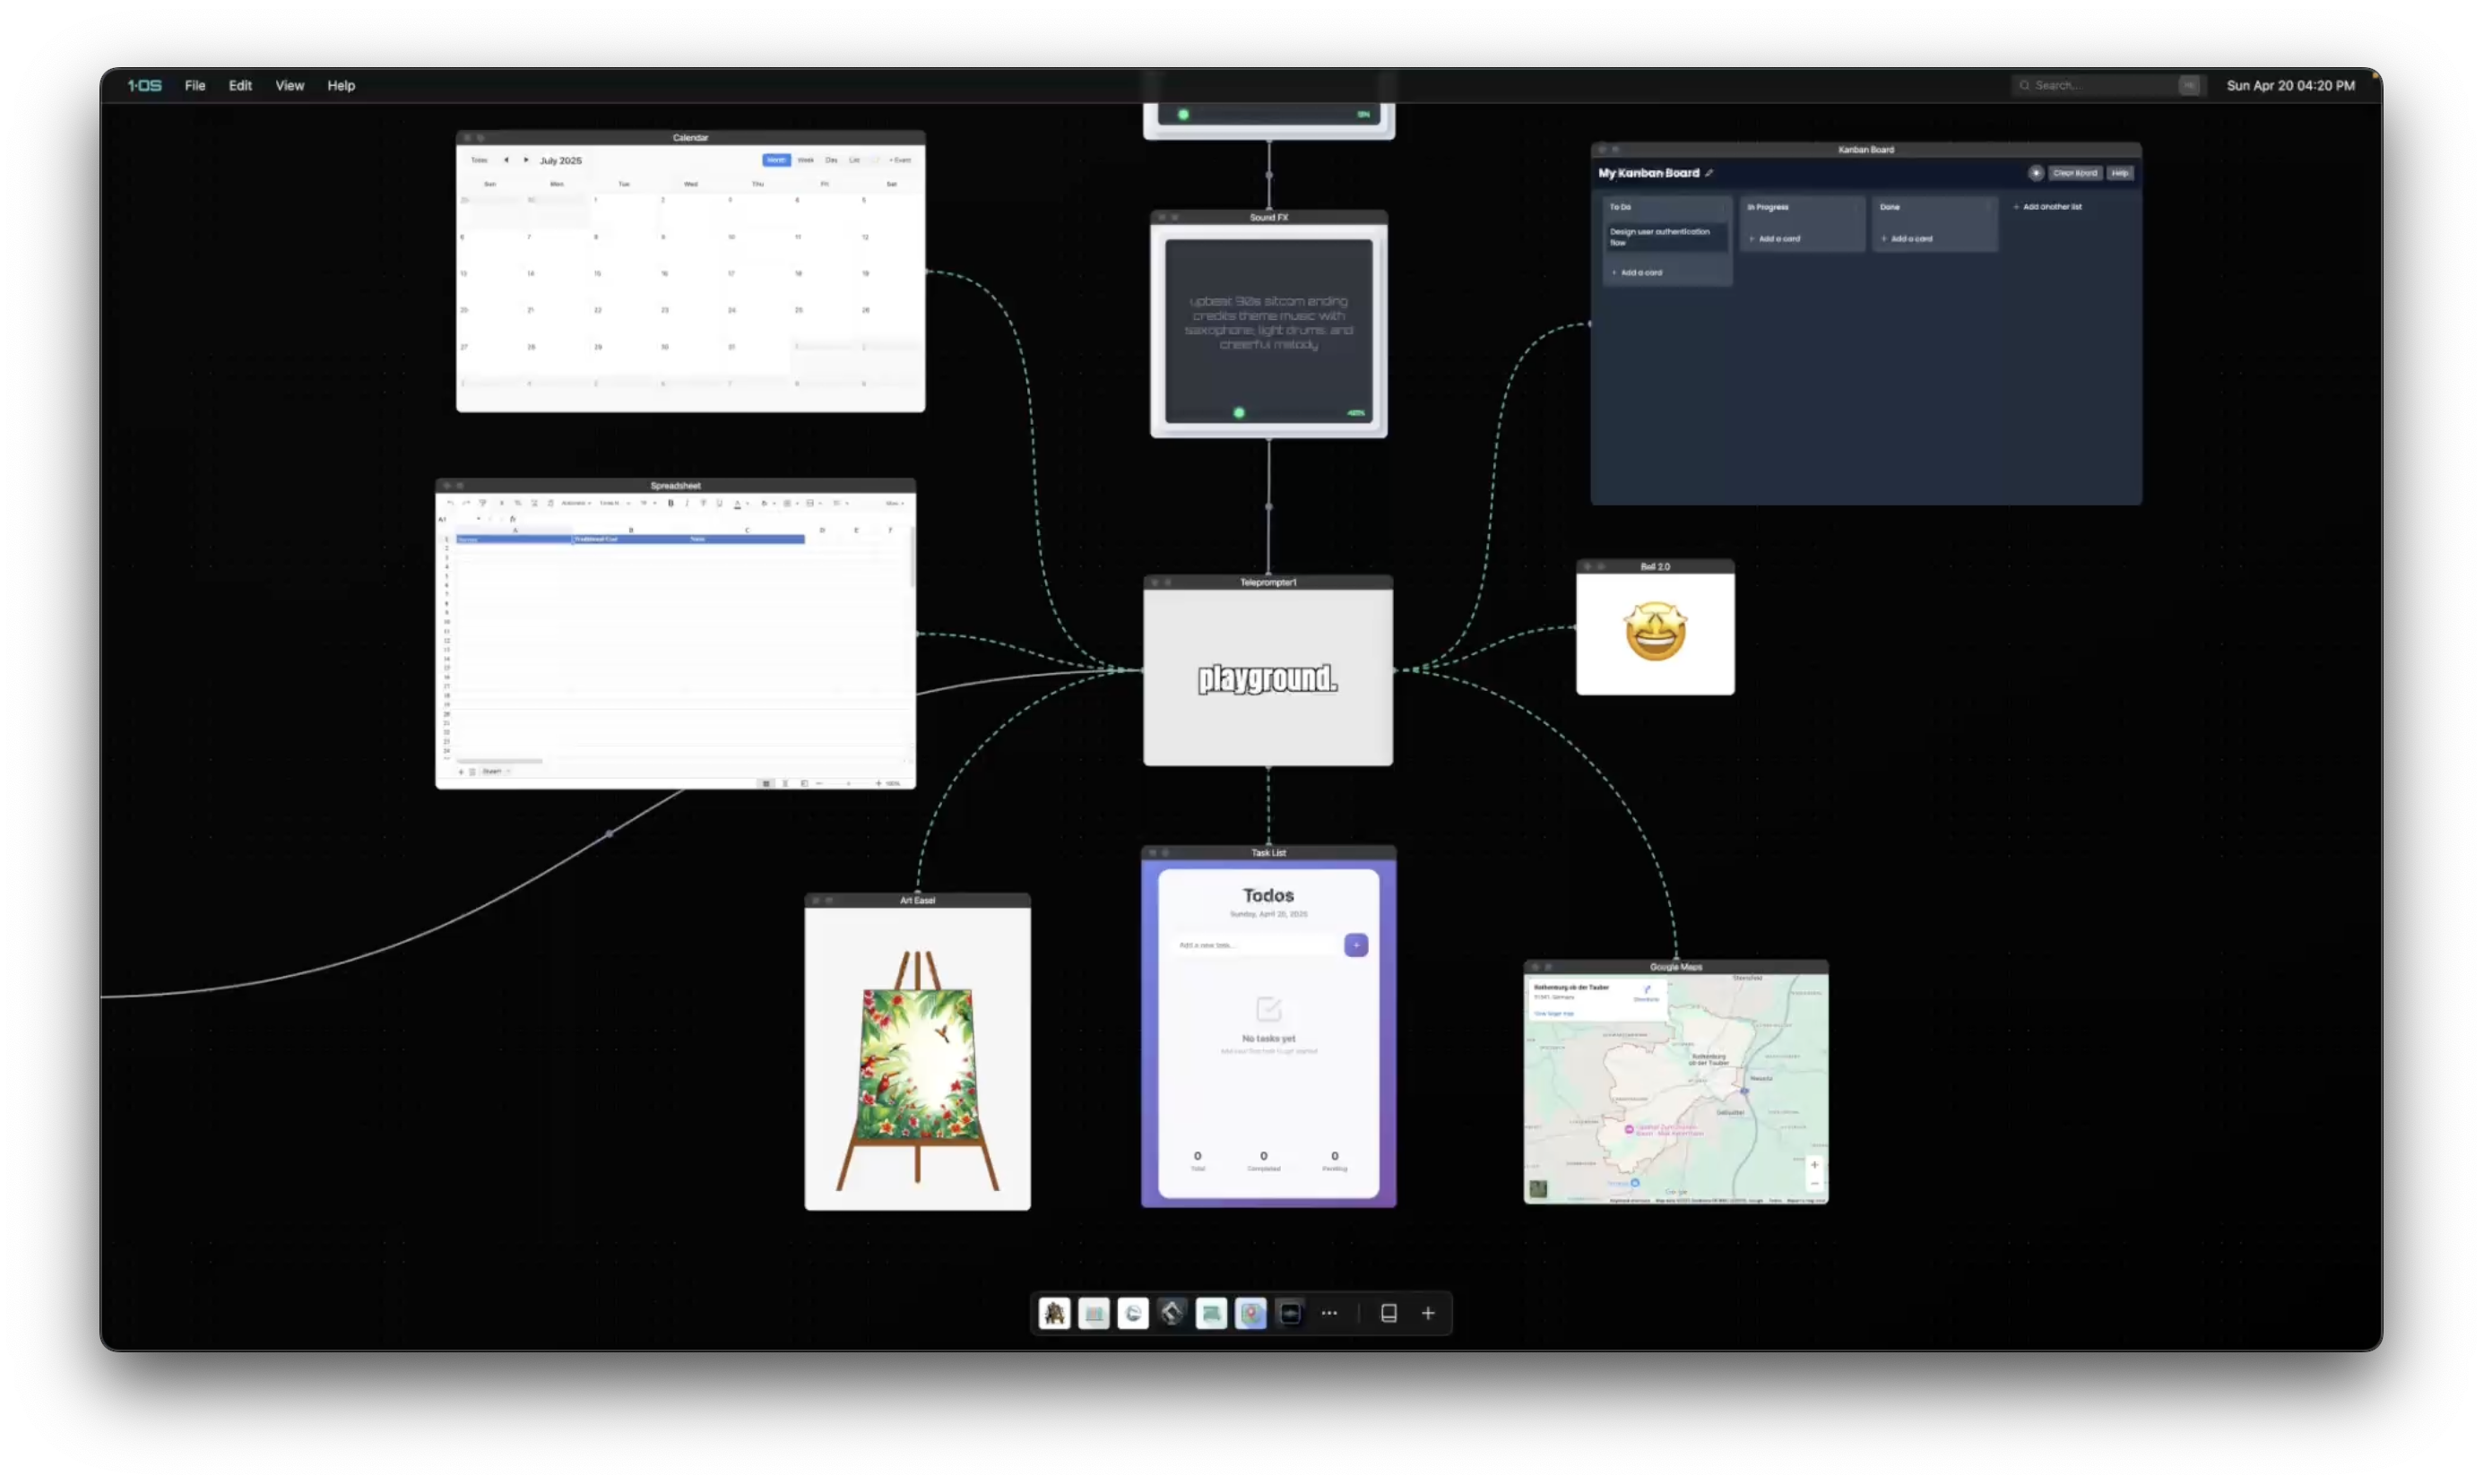Click 'Add another list' in Kanban Board
2483x1484 pixels.
coord(2047,207)
